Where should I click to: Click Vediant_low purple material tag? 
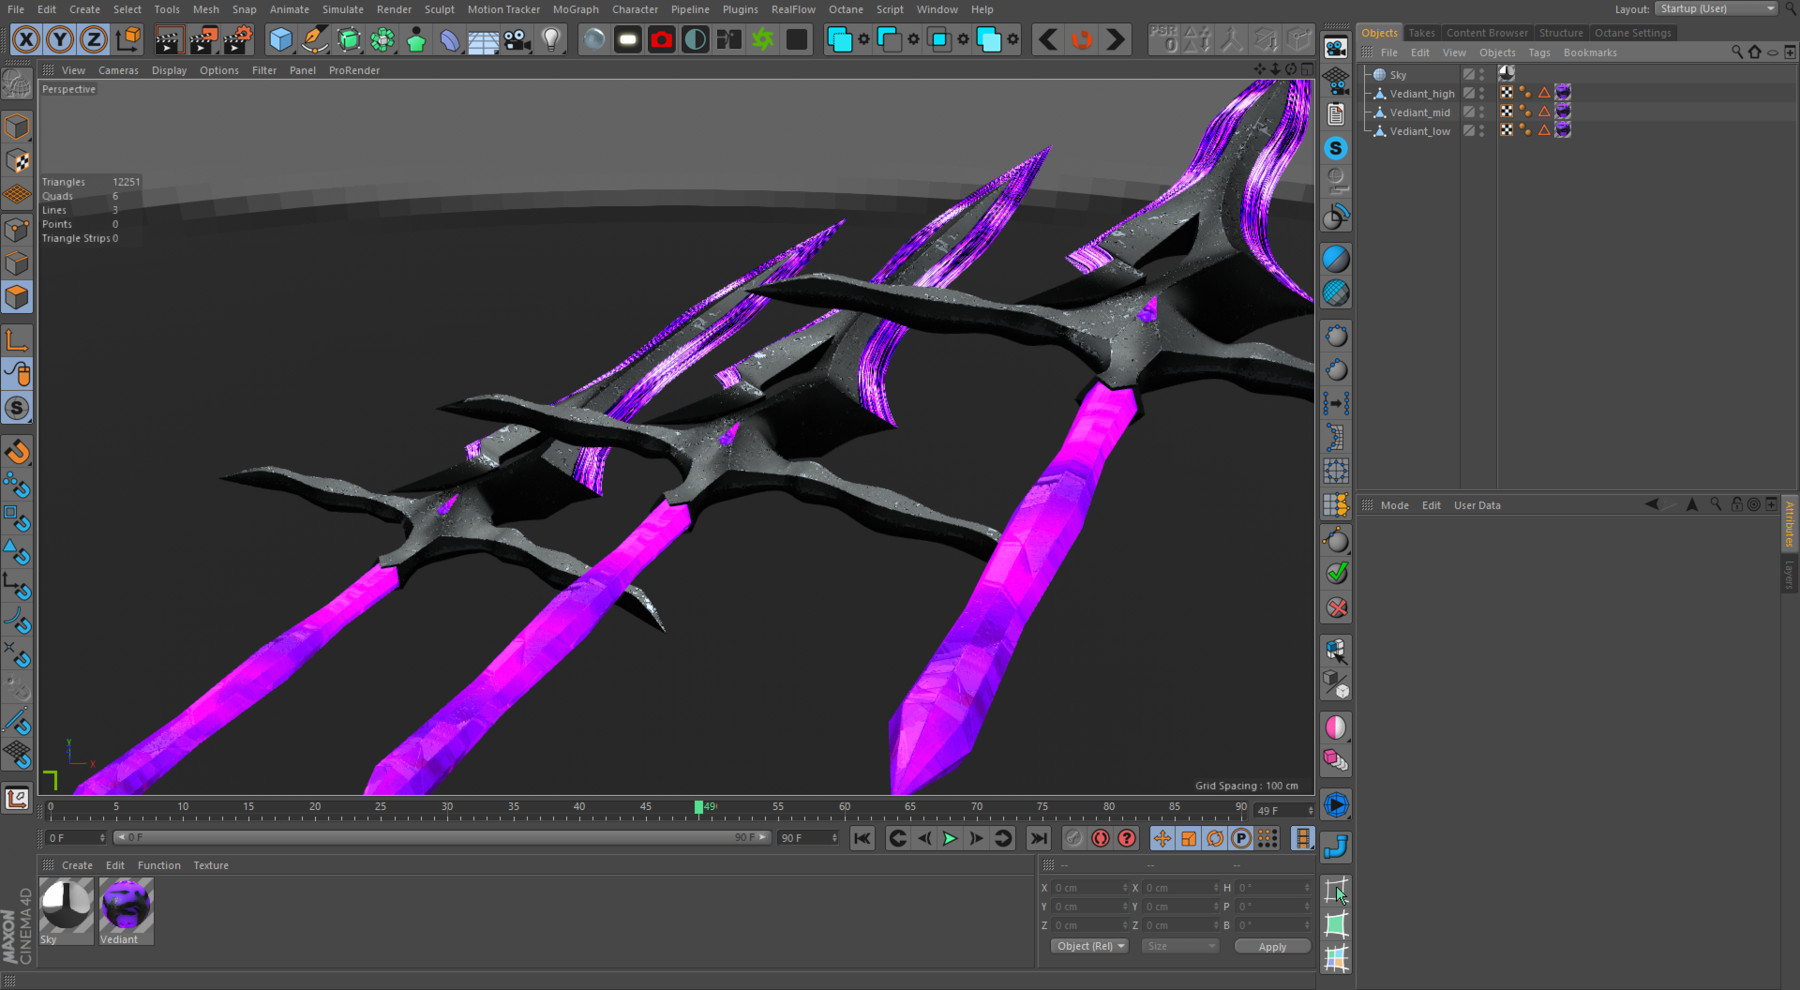click(x=1563, y=130)
